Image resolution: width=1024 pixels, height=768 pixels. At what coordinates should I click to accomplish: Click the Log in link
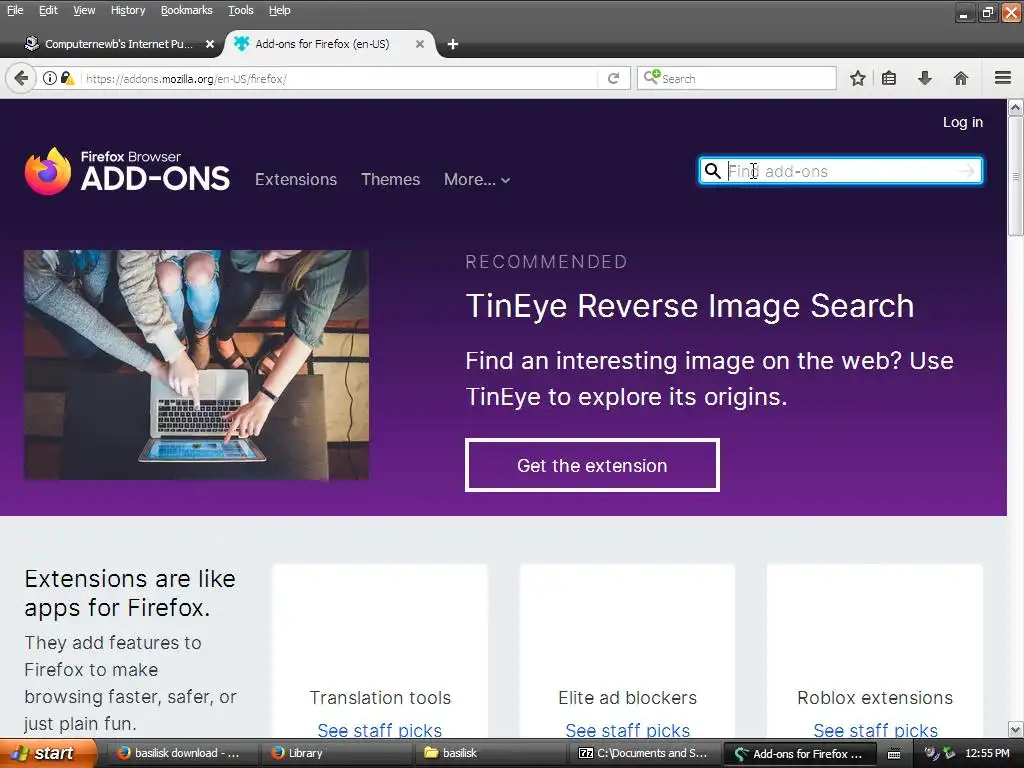coord(963,122)
